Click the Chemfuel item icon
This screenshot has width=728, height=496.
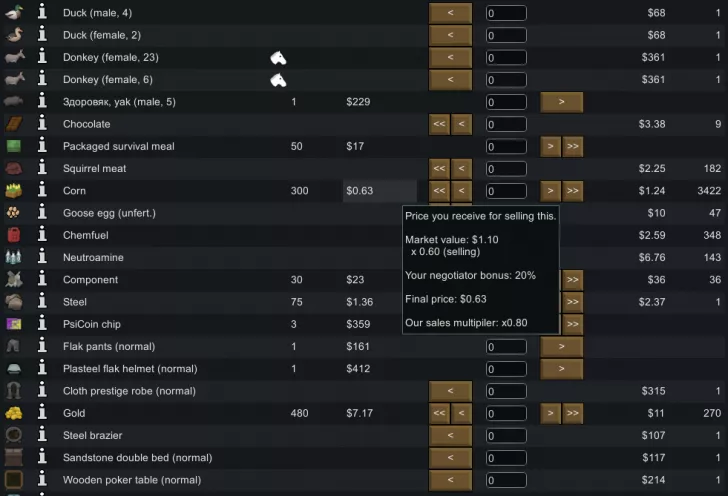tap(14, 235)
